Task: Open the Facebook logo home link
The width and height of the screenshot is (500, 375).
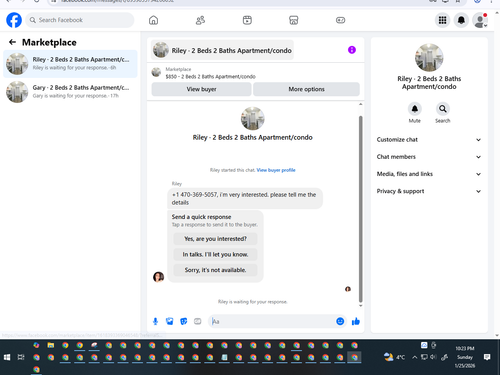Action: click(x=14, y=20)
